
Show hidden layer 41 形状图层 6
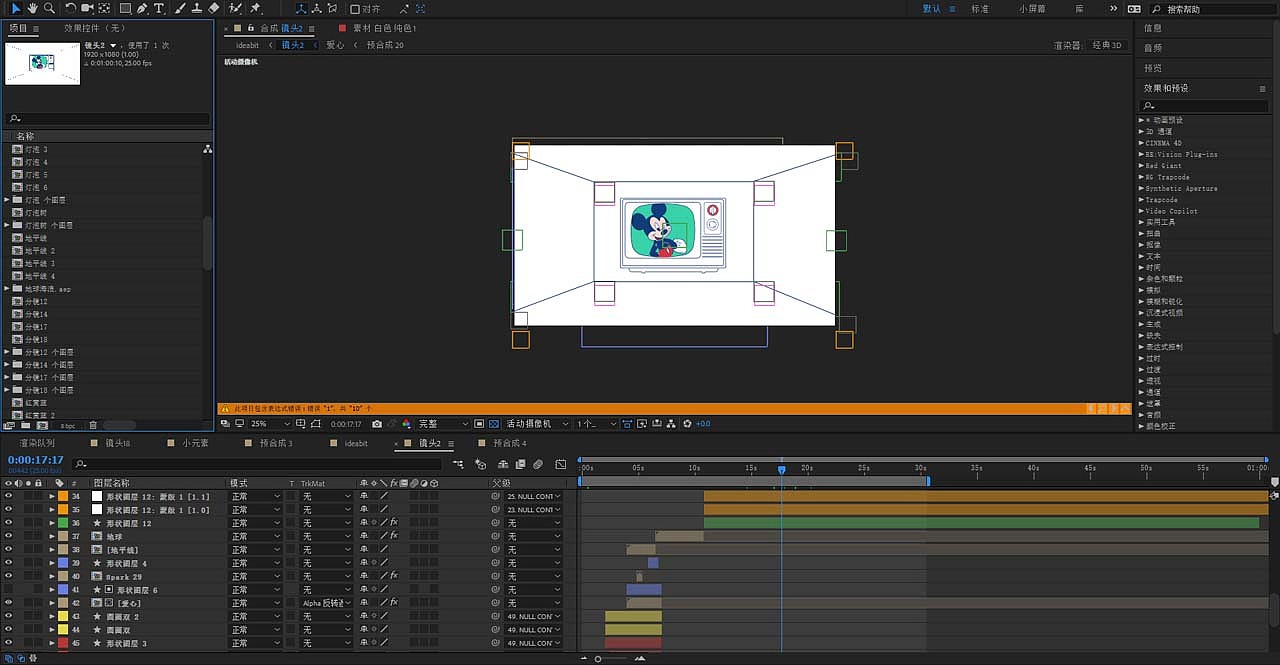point(8,590)
